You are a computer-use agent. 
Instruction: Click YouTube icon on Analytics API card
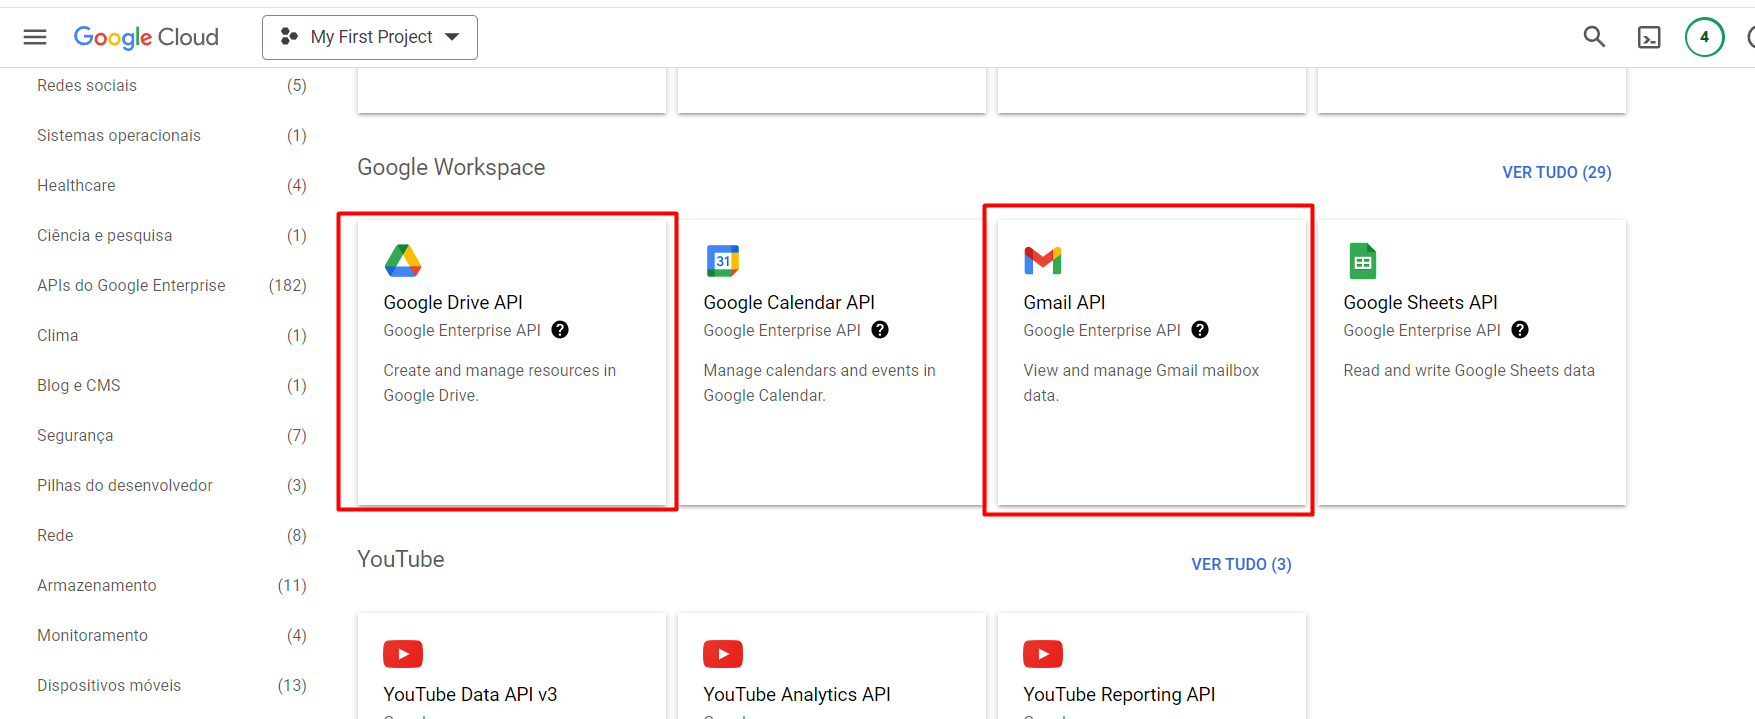(x=723, y=654)
